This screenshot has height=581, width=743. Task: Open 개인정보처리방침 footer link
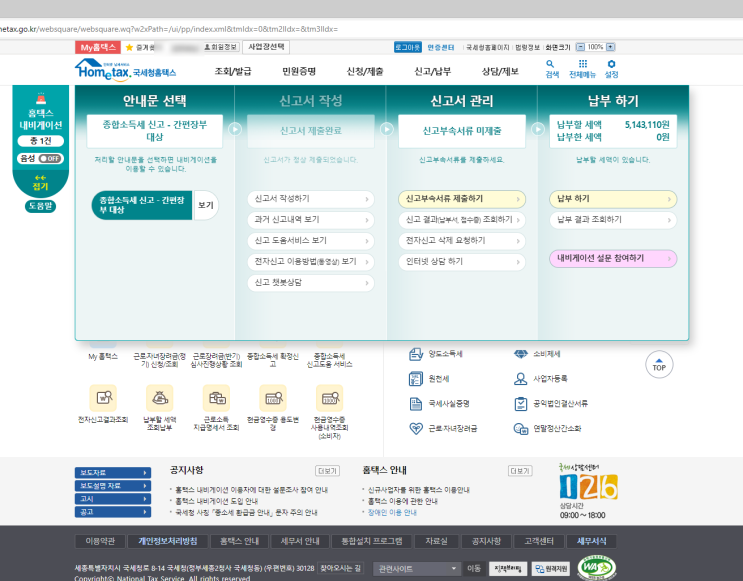[x=168, y=541]
